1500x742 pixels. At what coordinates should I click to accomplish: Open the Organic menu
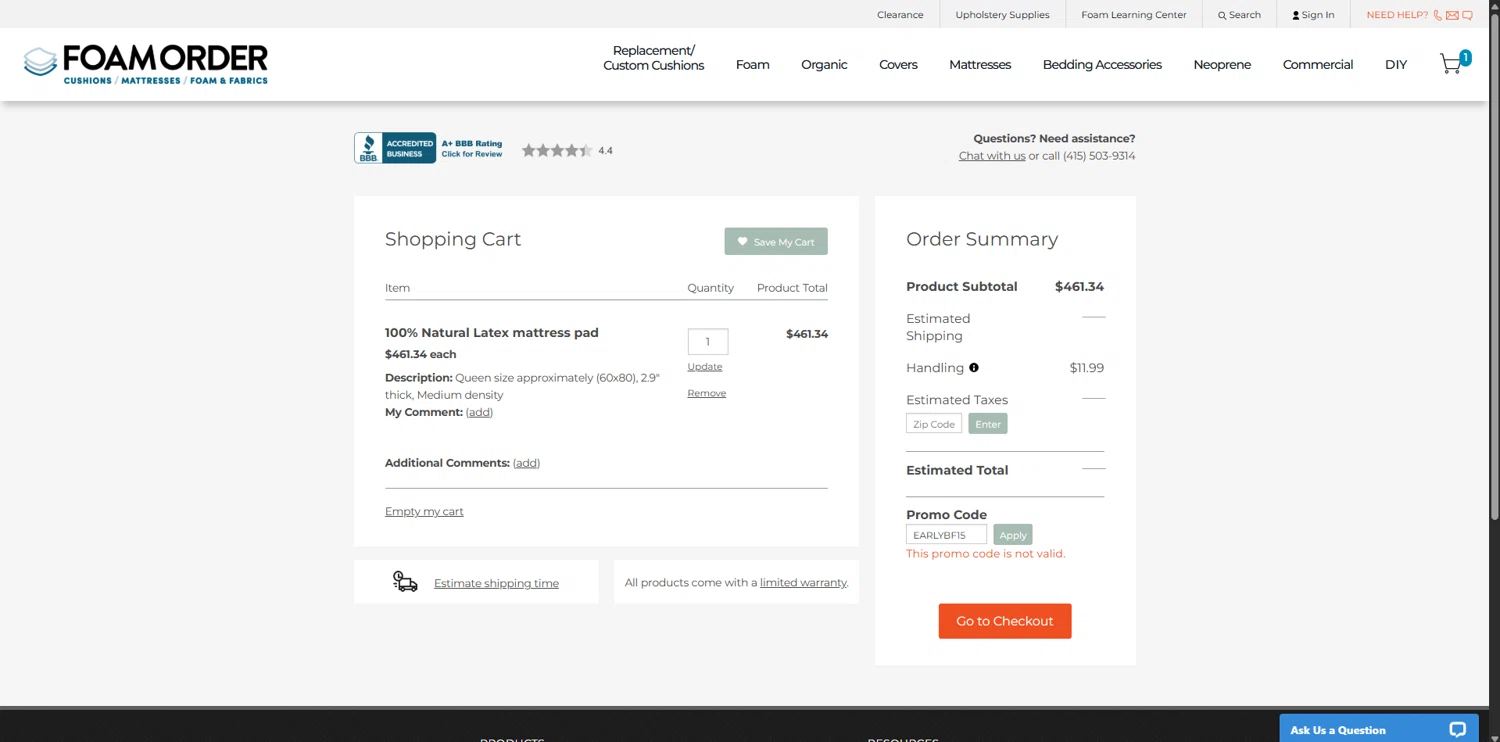(x=824, y=65)
